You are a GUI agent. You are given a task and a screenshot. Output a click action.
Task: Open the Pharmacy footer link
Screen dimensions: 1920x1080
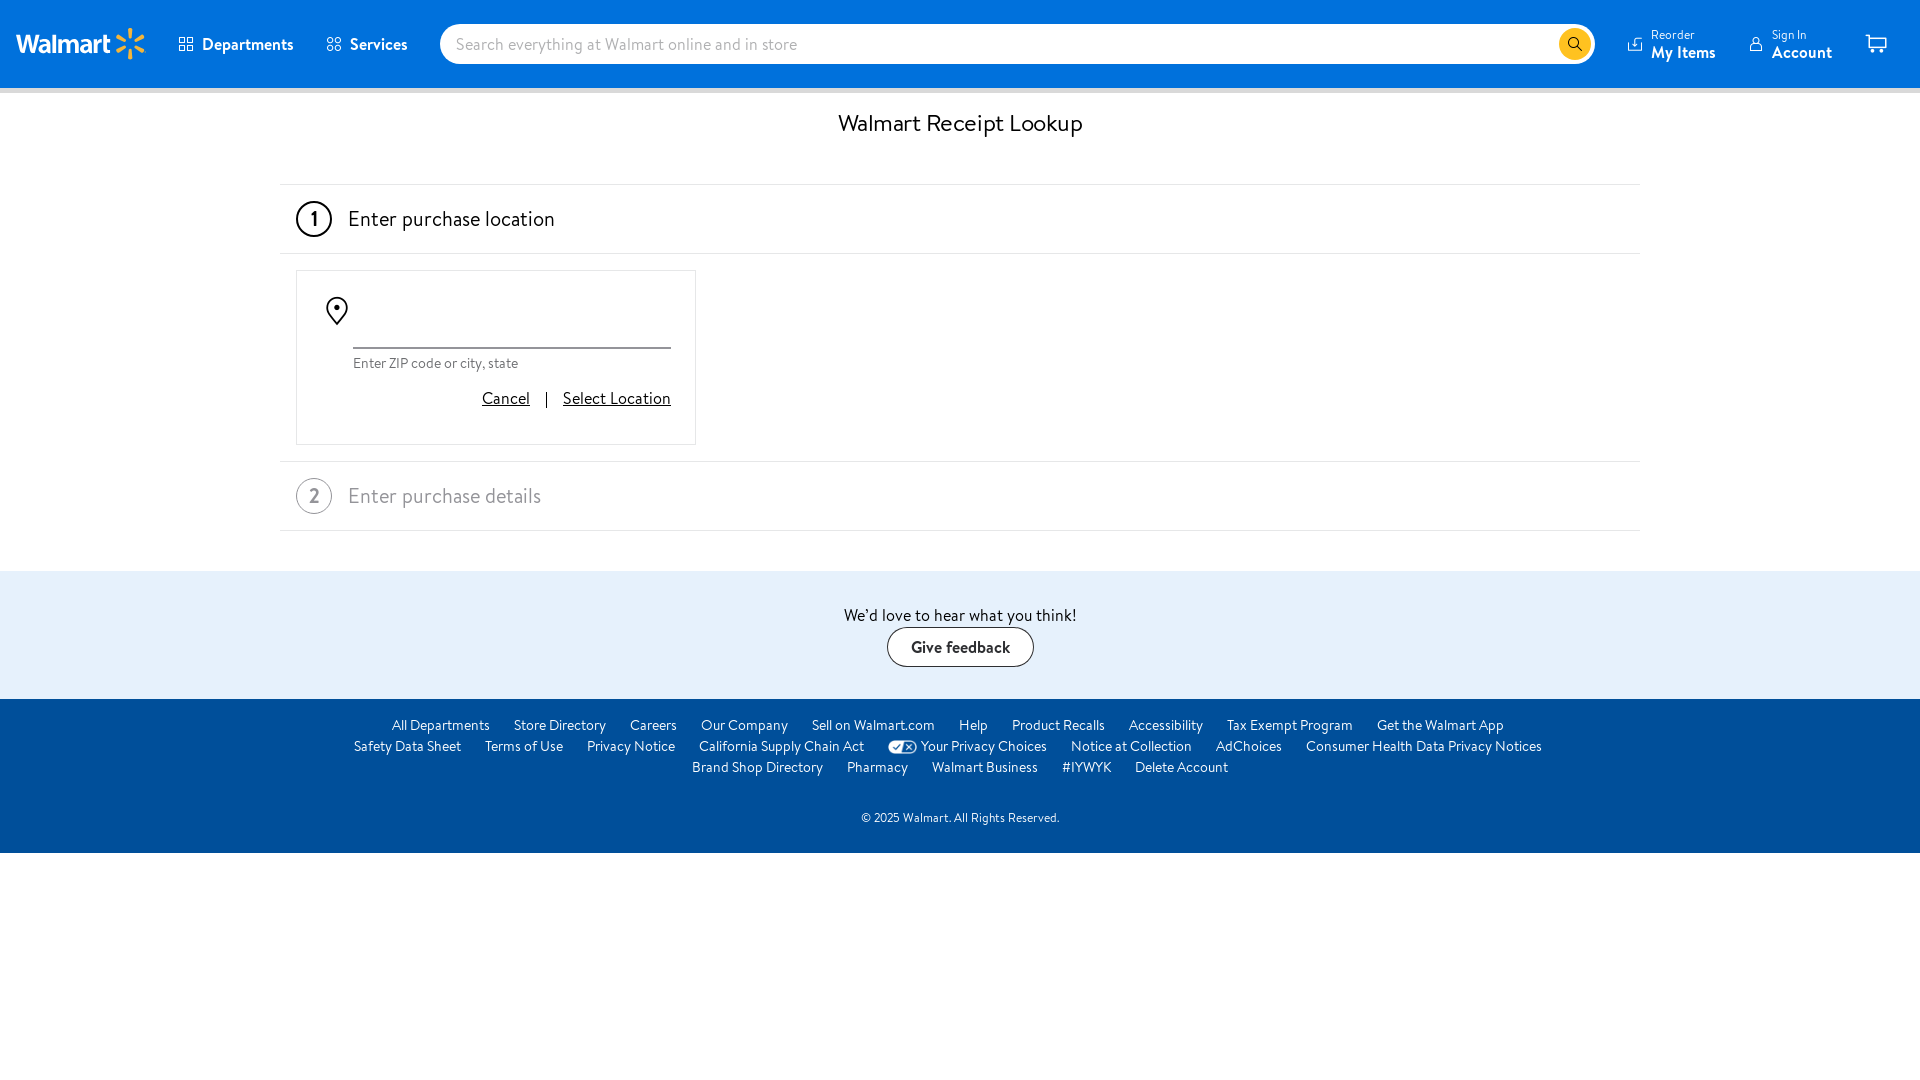pyautogui.click(x=877, y=767)
